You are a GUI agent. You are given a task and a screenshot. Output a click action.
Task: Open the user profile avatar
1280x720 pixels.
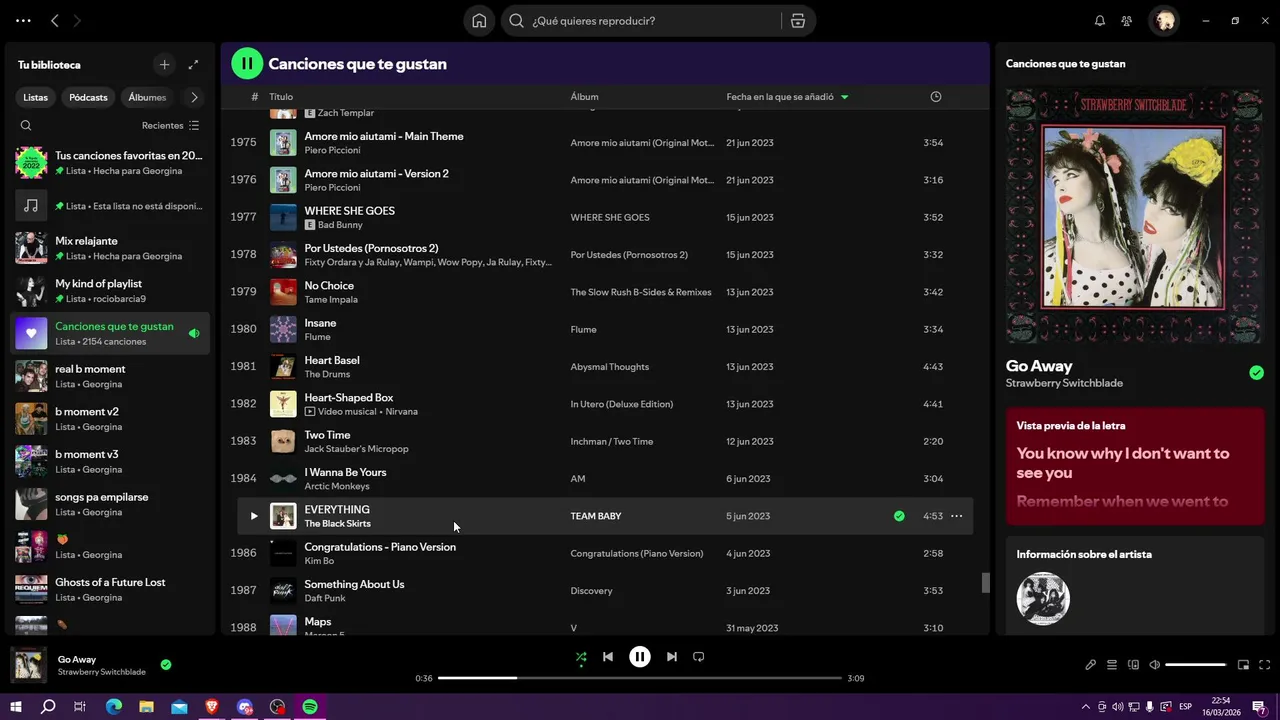click(1164, 20)
